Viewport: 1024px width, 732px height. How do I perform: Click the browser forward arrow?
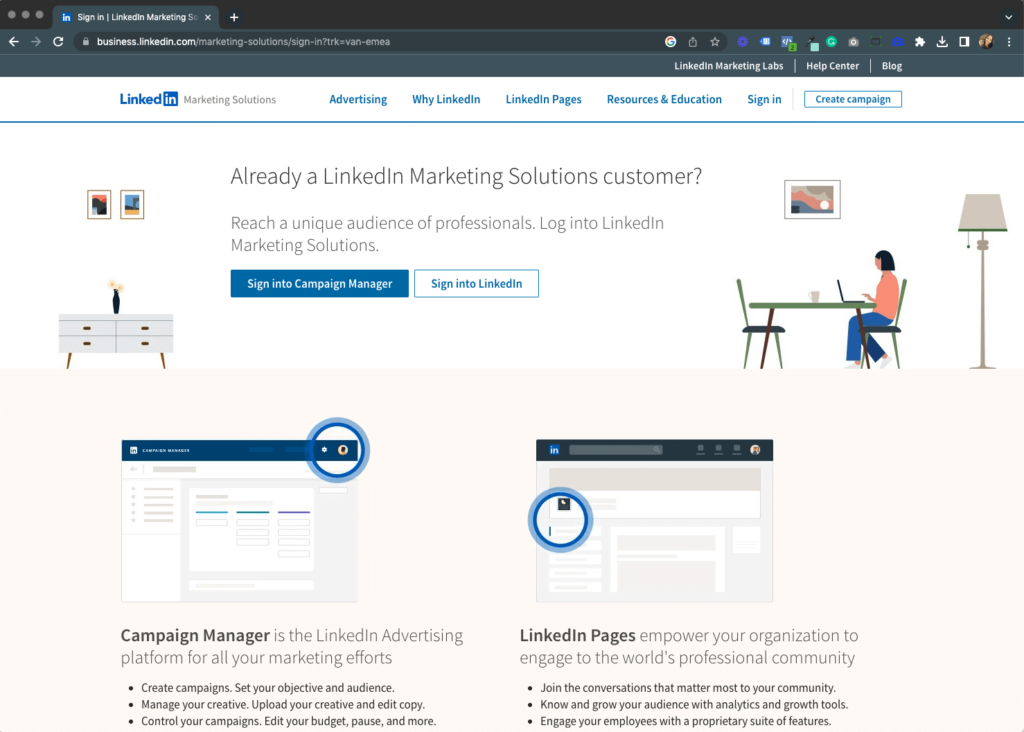click(x=36, y=42)
